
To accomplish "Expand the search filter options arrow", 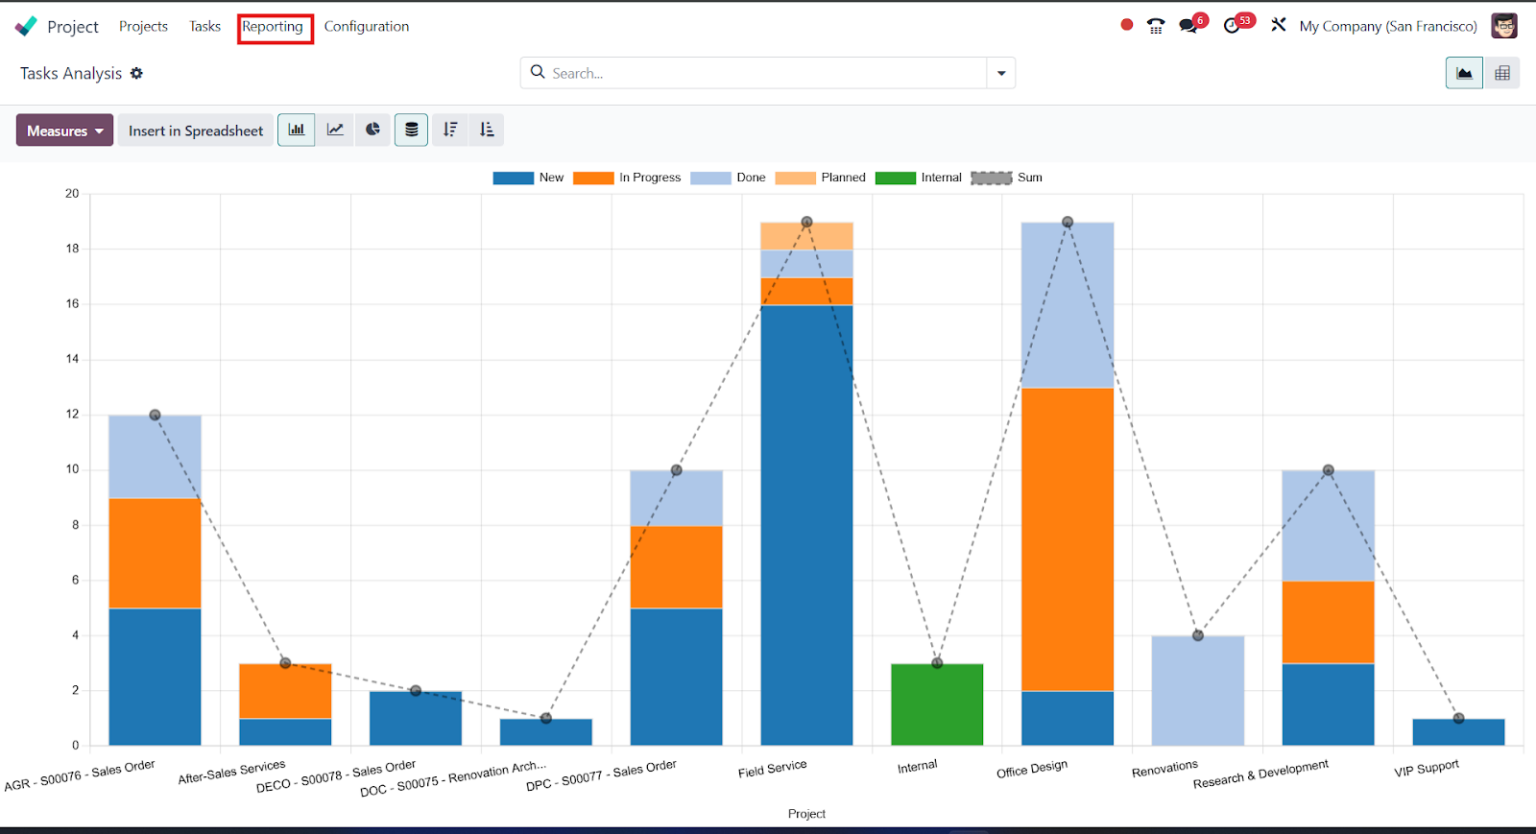I will (x=1001, y=72).
